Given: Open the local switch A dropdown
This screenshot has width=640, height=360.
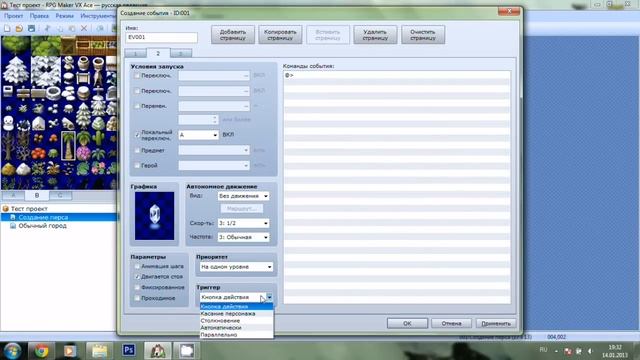Looking at the screenshot, I should click(198, 135).
